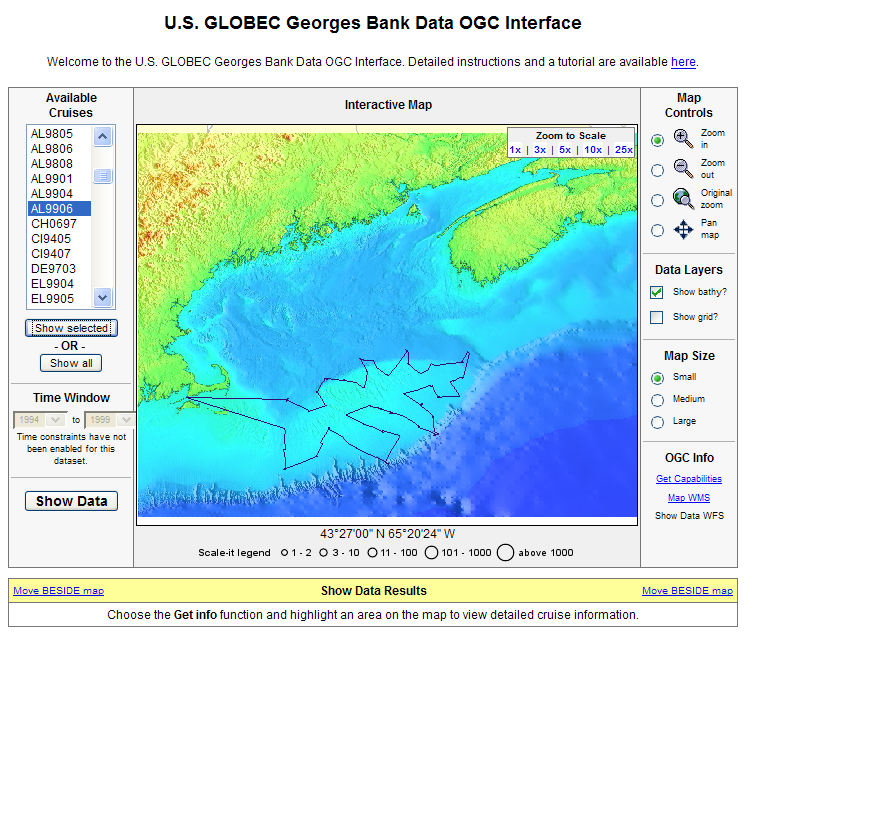The width and height of the screenshot is (878, 815).
Task: Select cruise EL9905 in the list
Action: click(59, 299)
